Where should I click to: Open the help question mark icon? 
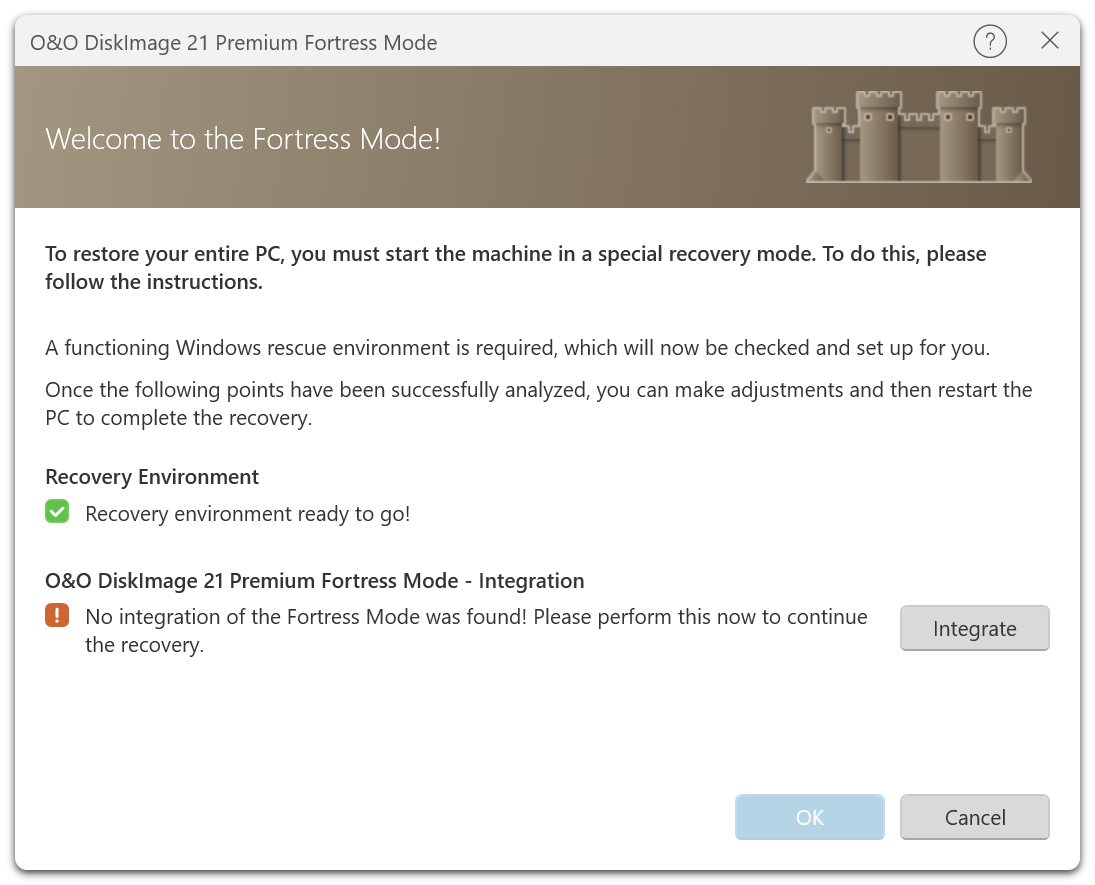(990, 42)
